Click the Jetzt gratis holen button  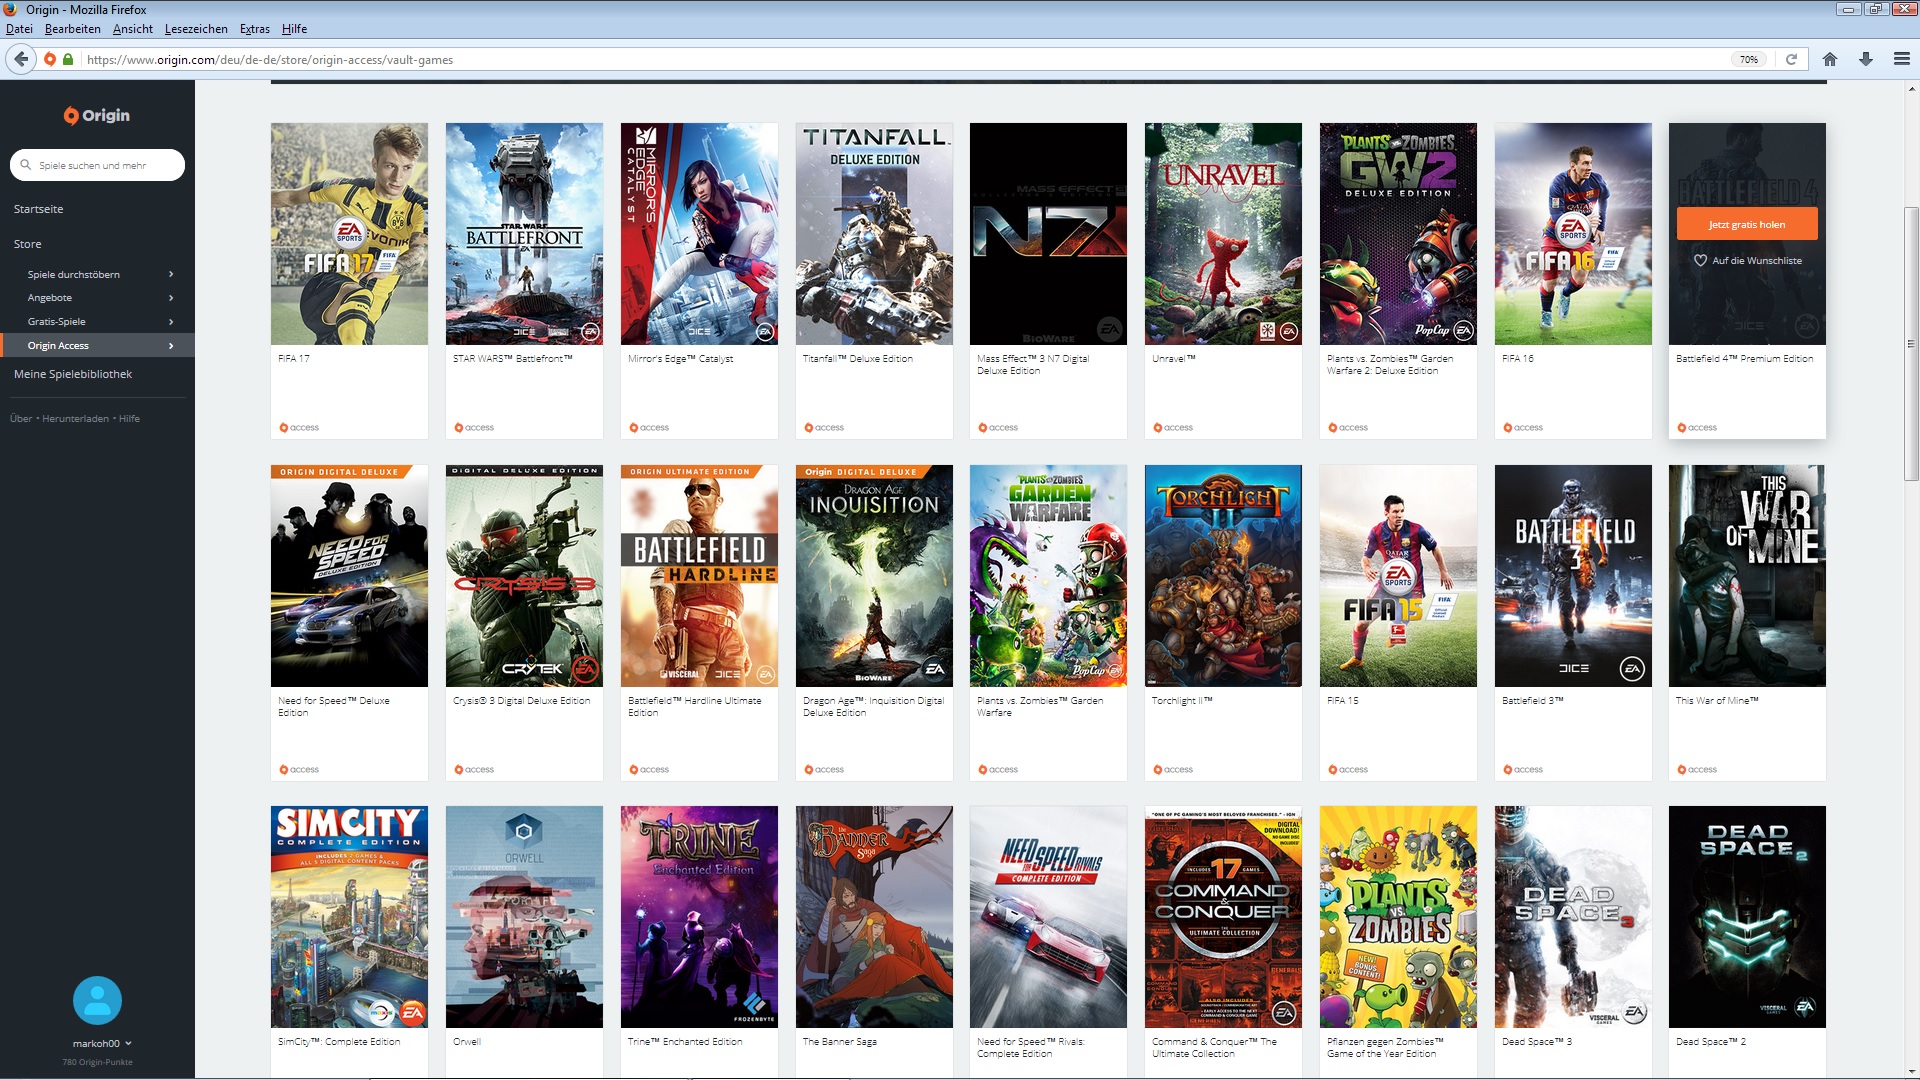(x=1746, y=224)
